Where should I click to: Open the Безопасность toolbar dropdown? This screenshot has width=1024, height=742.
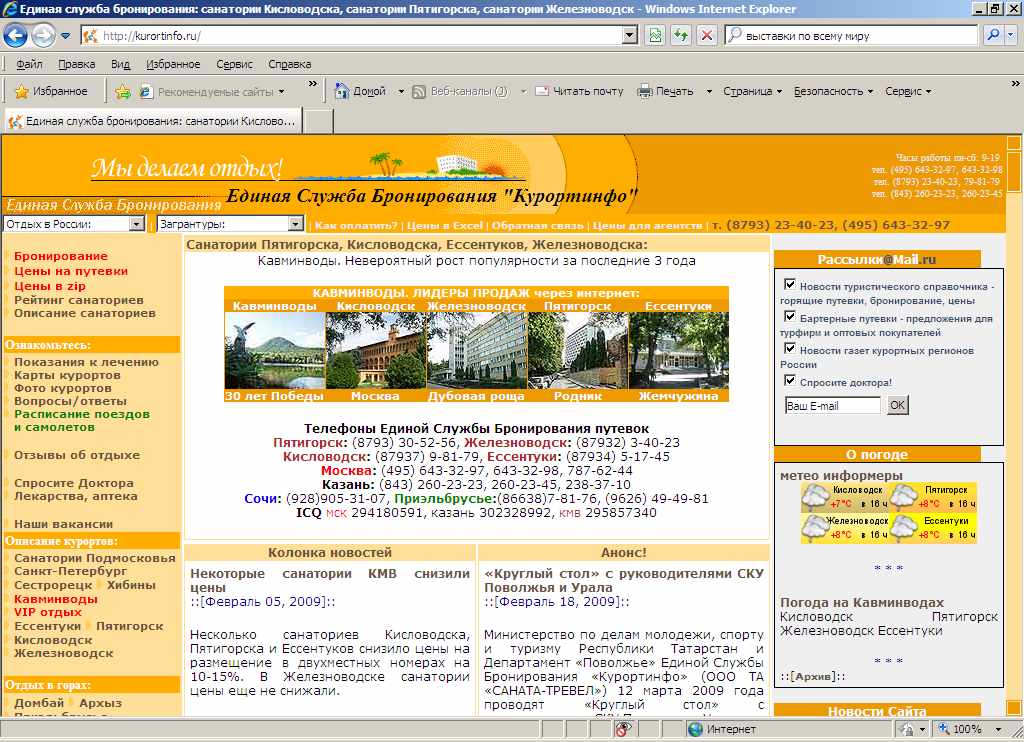coord(833,91)
